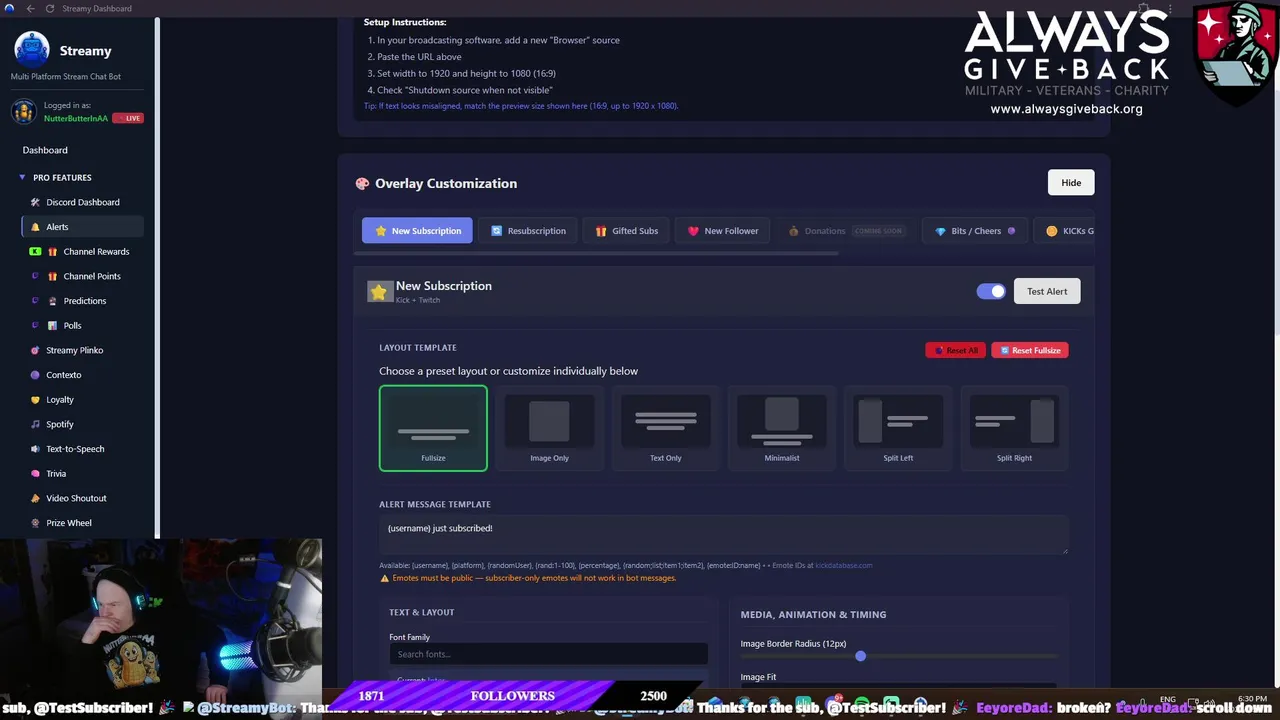Click the Reset All button
Screen dimensions: 1280x720
coord(955,350)
